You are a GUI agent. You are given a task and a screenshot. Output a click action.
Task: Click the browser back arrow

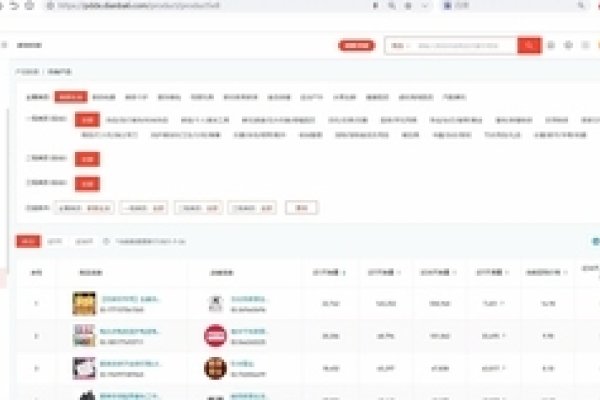tap(15, 5)
